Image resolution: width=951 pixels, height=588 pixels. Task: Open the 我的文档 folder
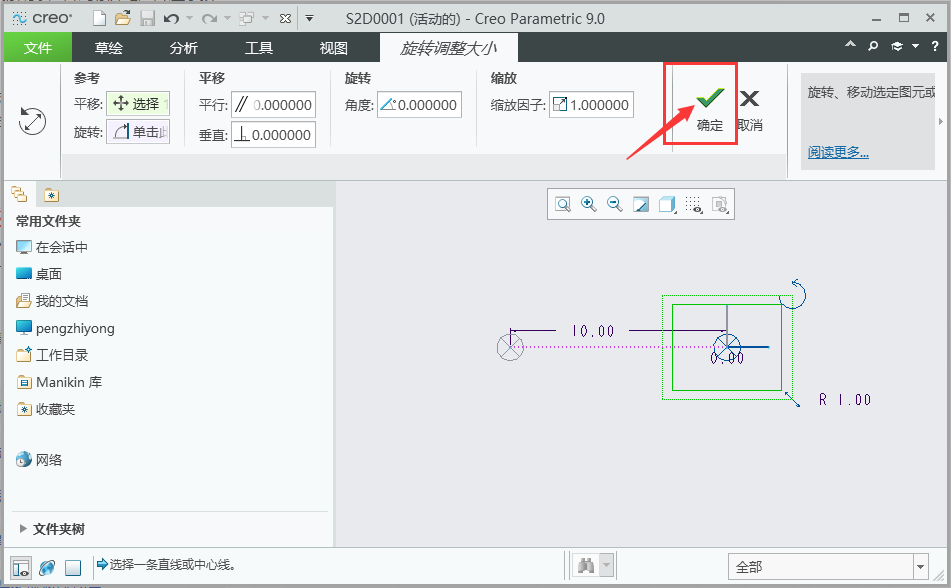coord(52,301)
